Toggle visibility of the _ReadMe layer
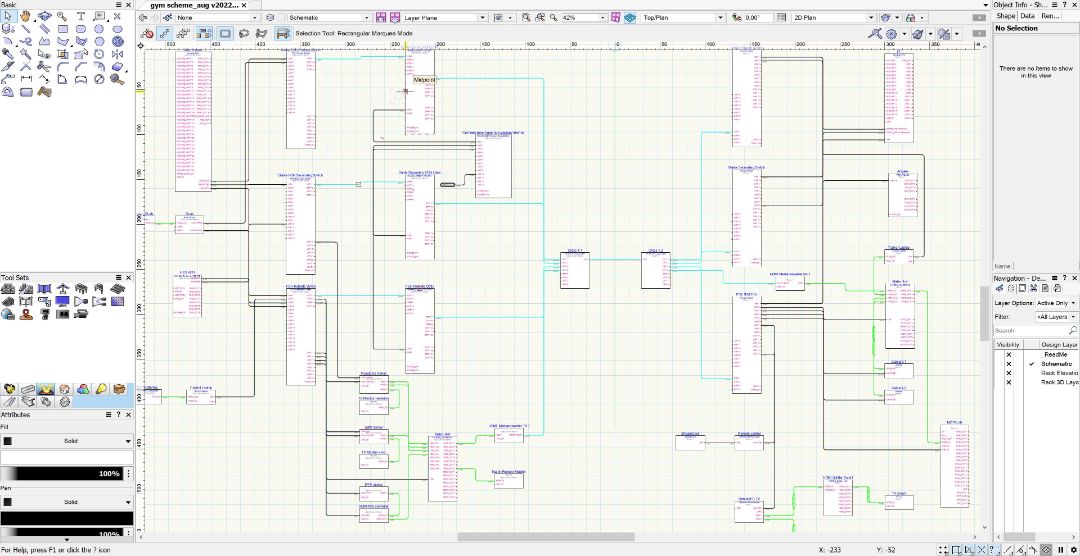Image resolution: width=1080 pixels, height=556 pixels. 1008,355
